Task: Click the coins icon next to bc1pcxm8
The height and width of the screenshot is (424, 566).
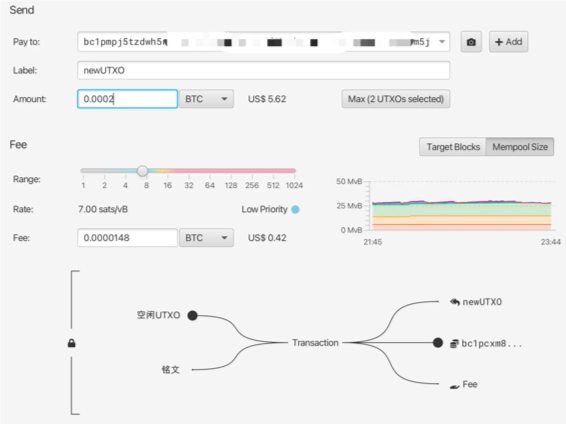Action: coord(454,344)
